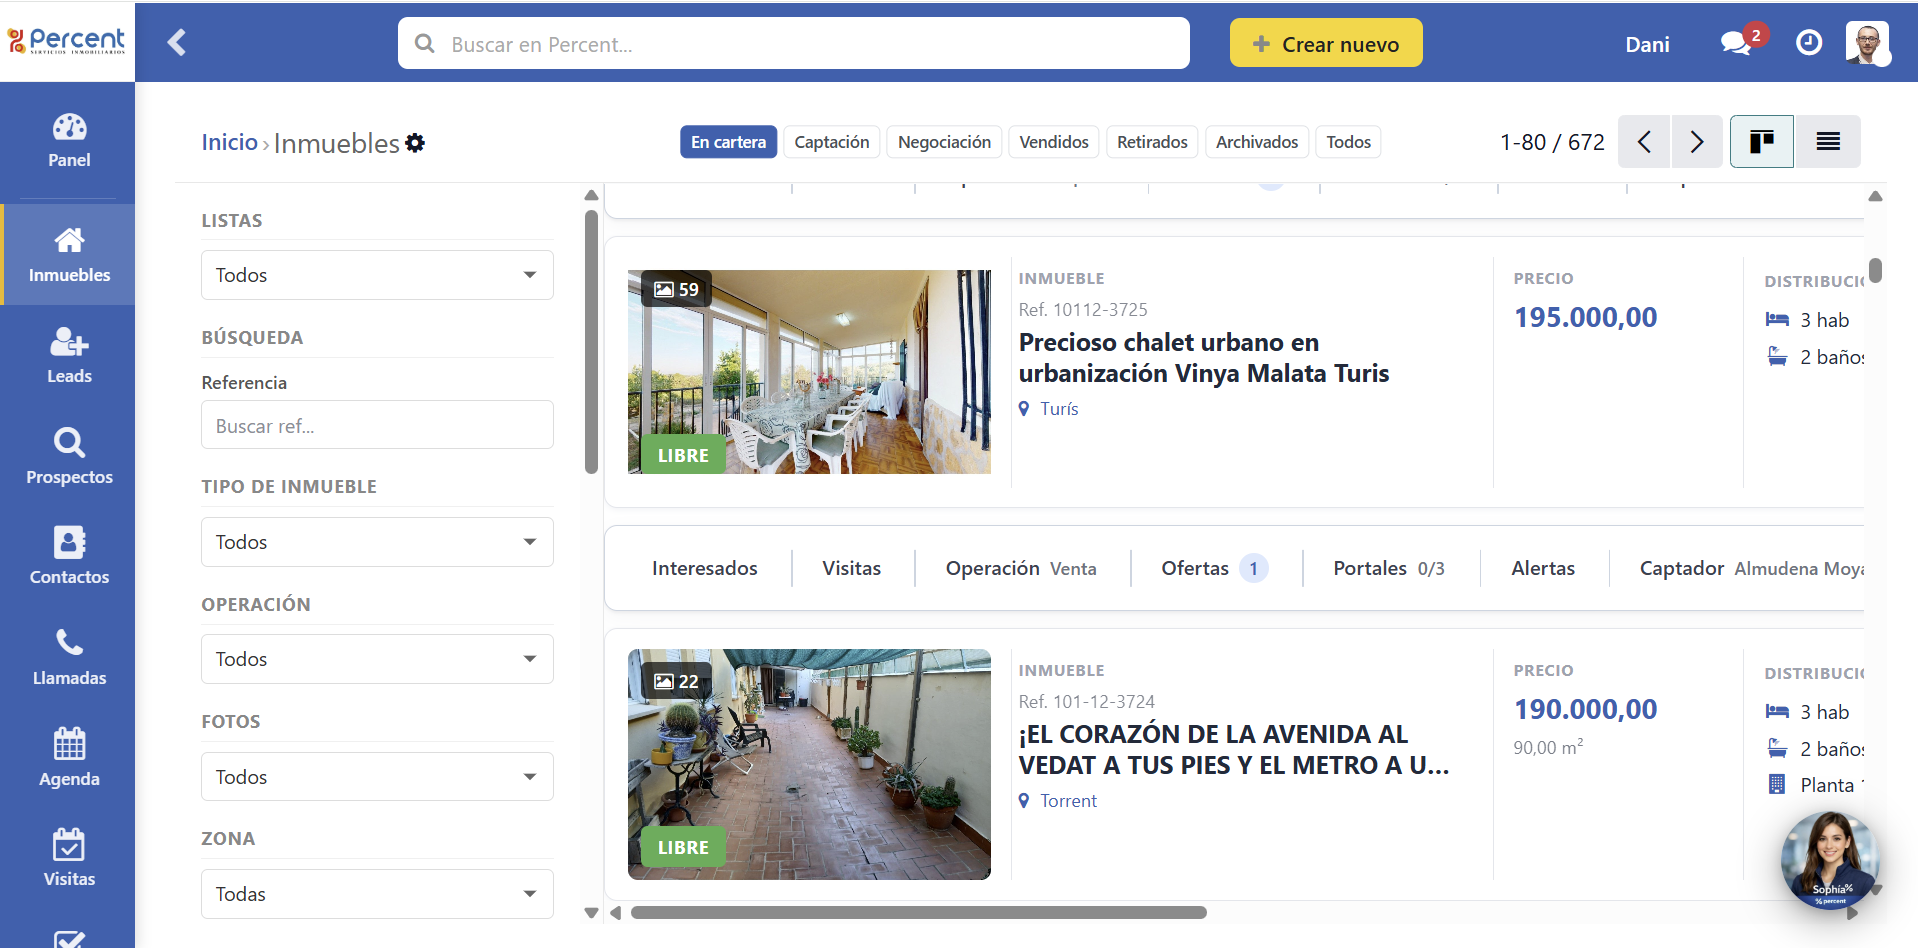Click the Torrent location pin
This screenshot has width=1918, height=948.
(x=1024, y=801)
